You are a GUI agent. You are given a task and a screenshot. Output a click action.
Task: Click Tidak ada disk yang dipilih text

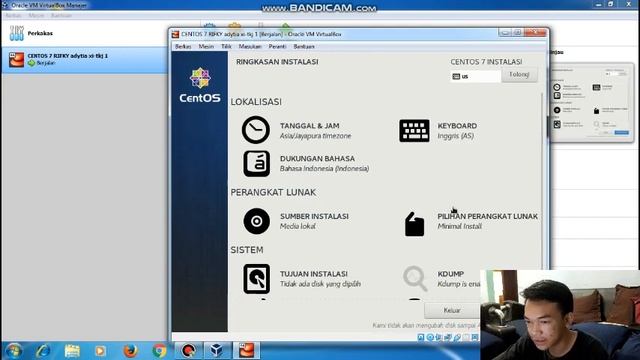pyautogui.click(x=320, y=284)
